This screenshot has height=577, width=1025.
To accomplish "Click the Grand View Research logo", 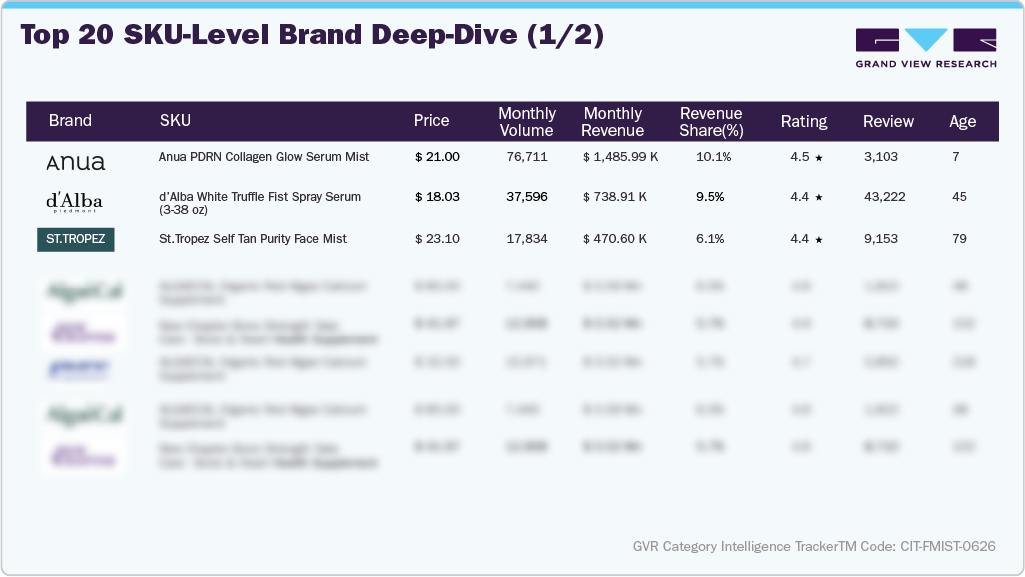I will tap(926, 48).
